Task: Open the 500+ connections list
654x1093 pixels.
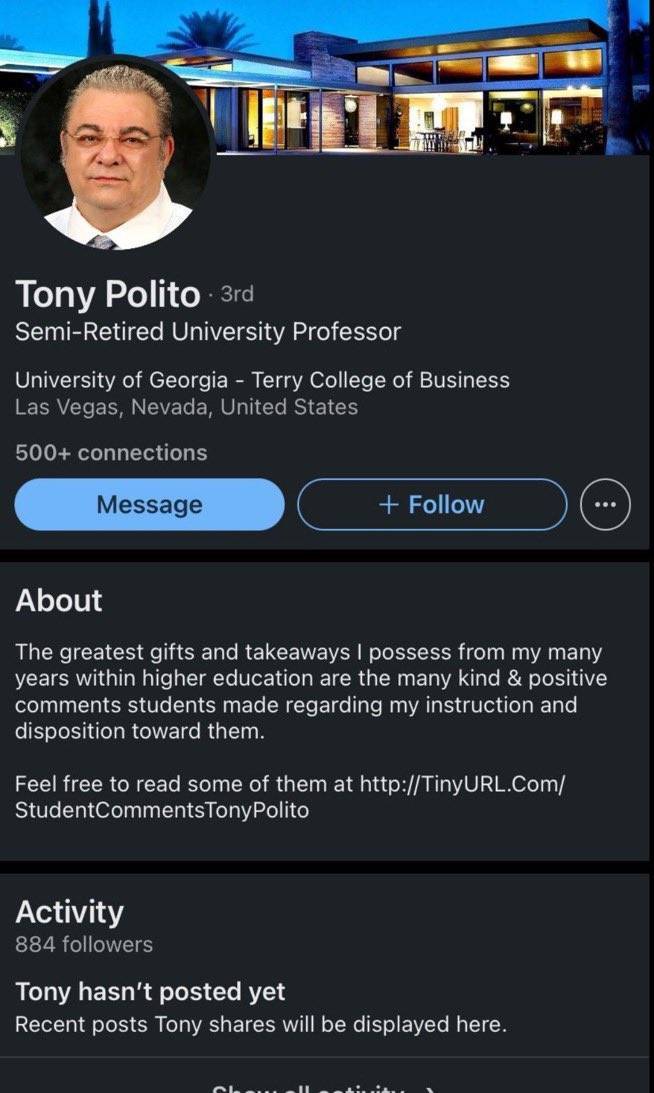Action: 111,453
